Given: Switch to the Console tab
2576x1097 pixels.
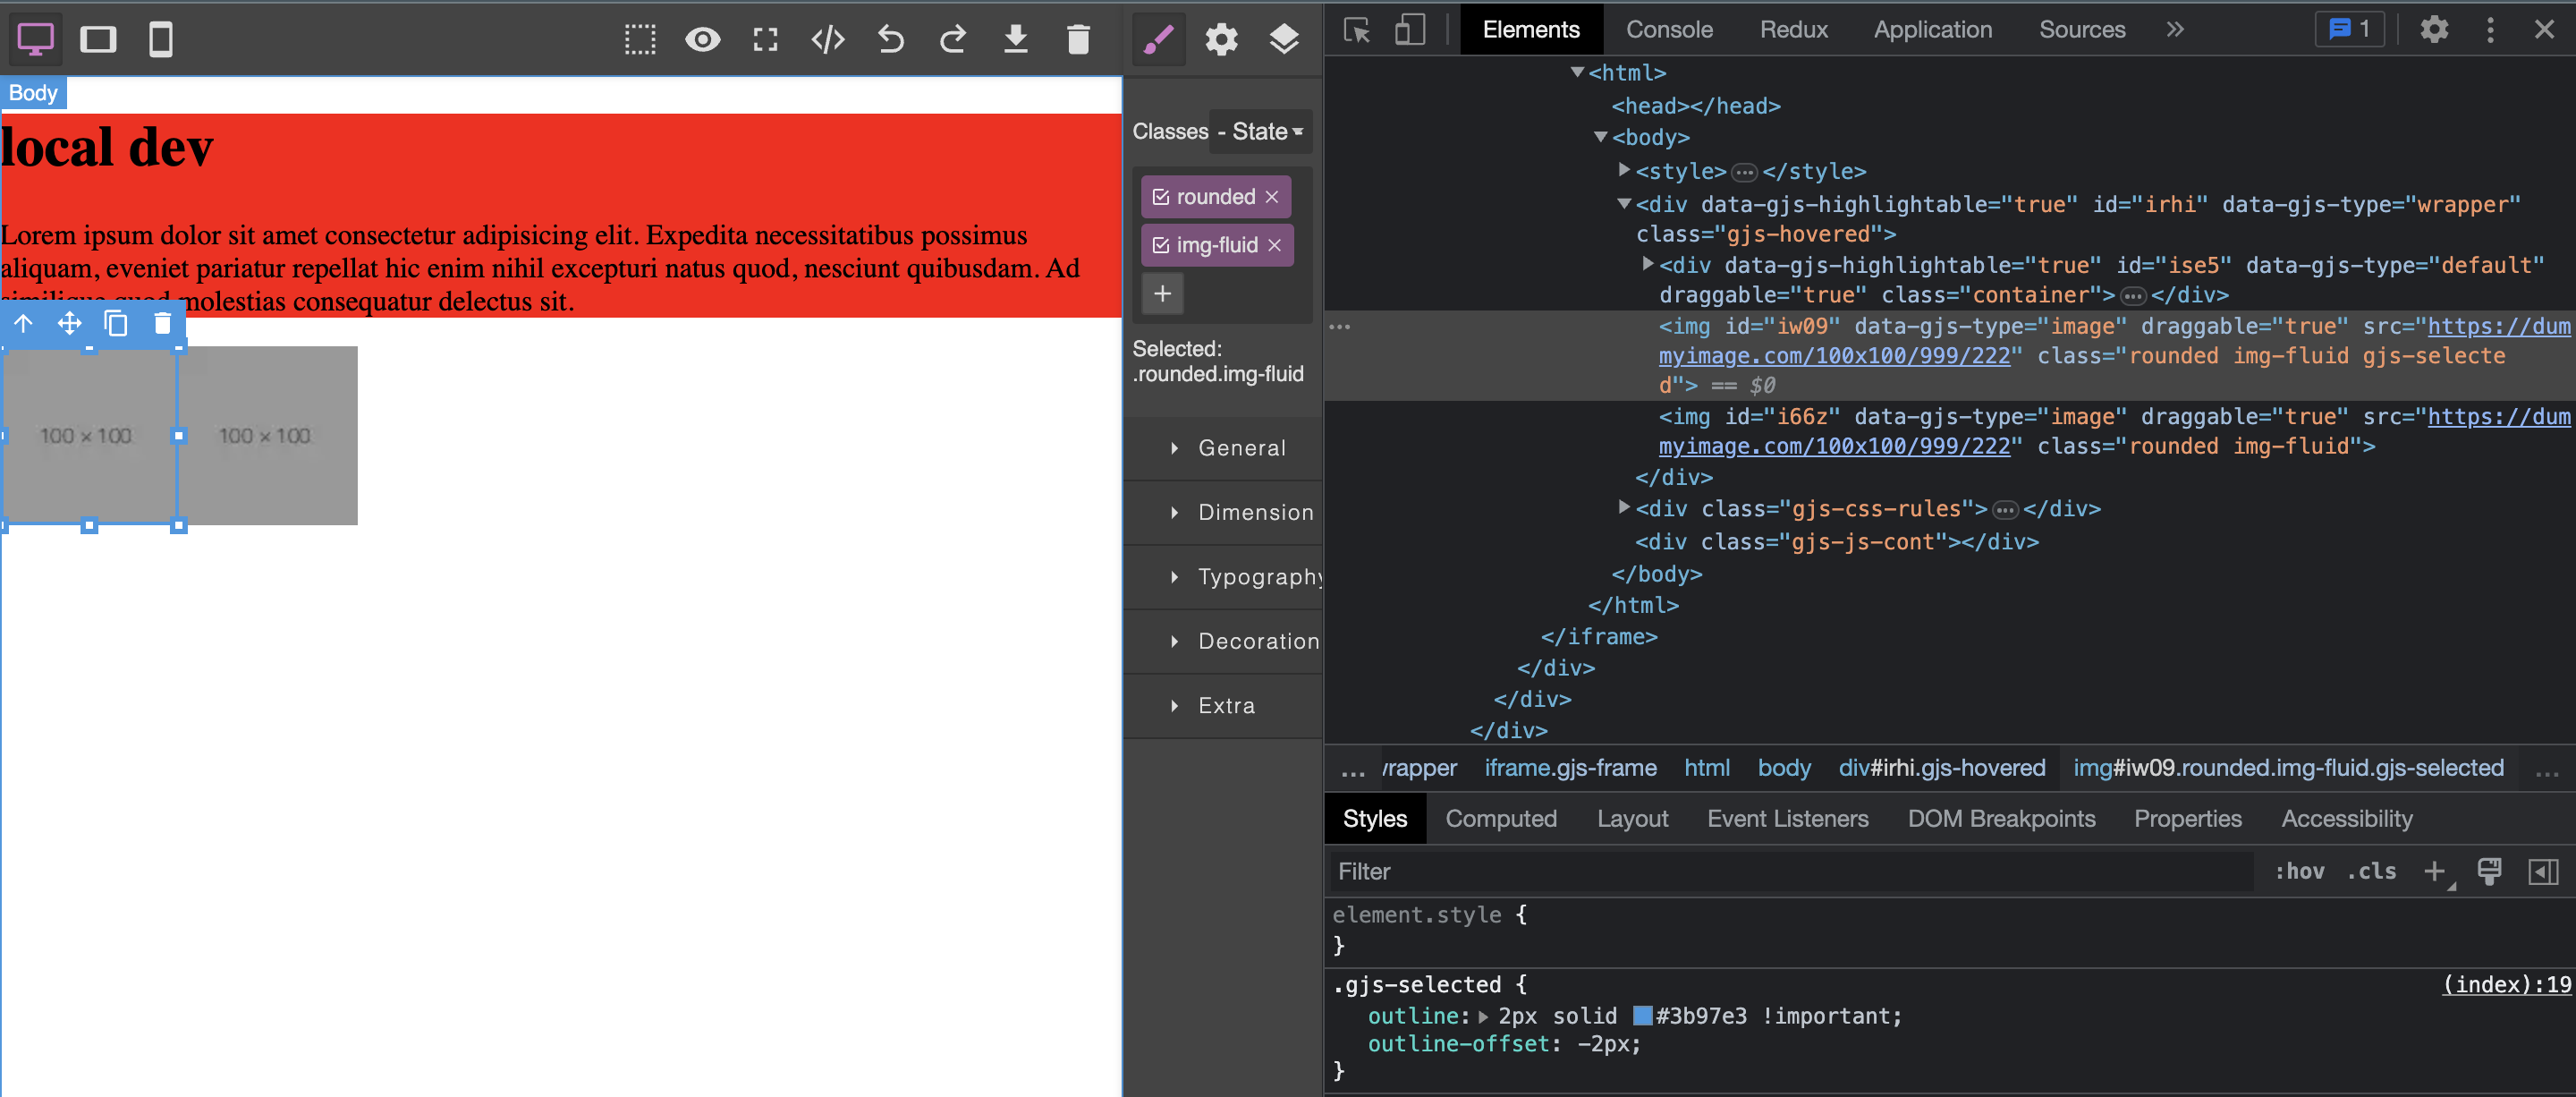Looking at the screenshot, I should click(1668, 30).
